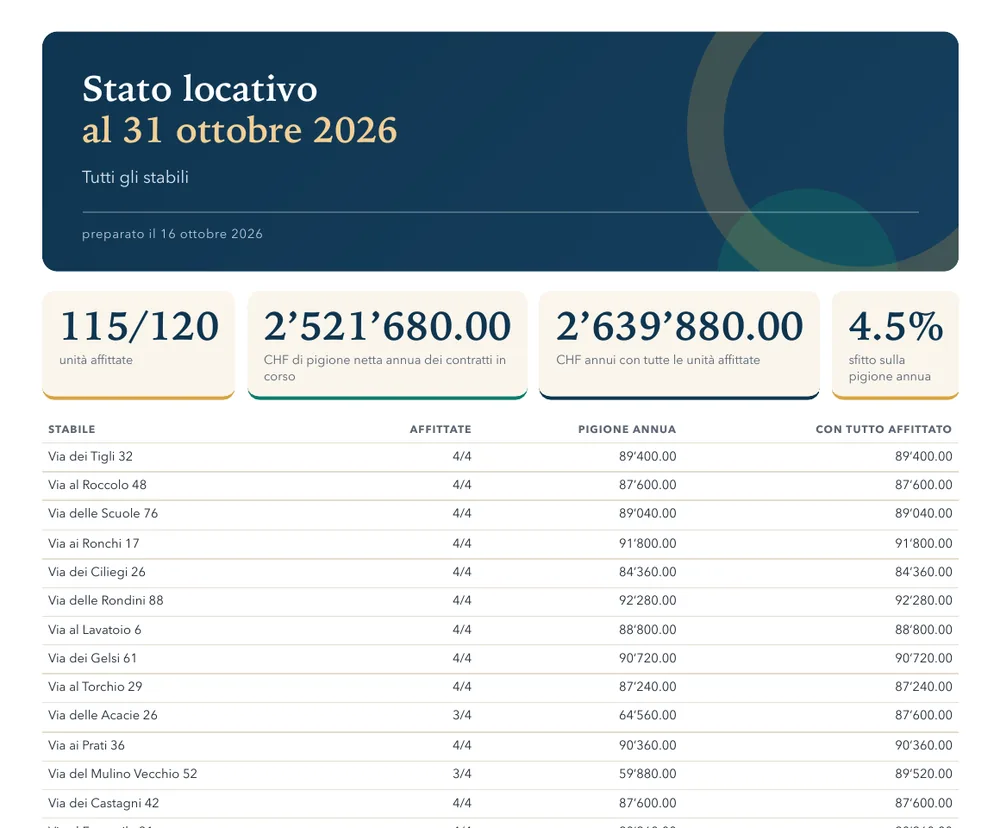
Task: Select the 'Via dei Ciliegi 26' row name
Action: click(x=97, y=572)
